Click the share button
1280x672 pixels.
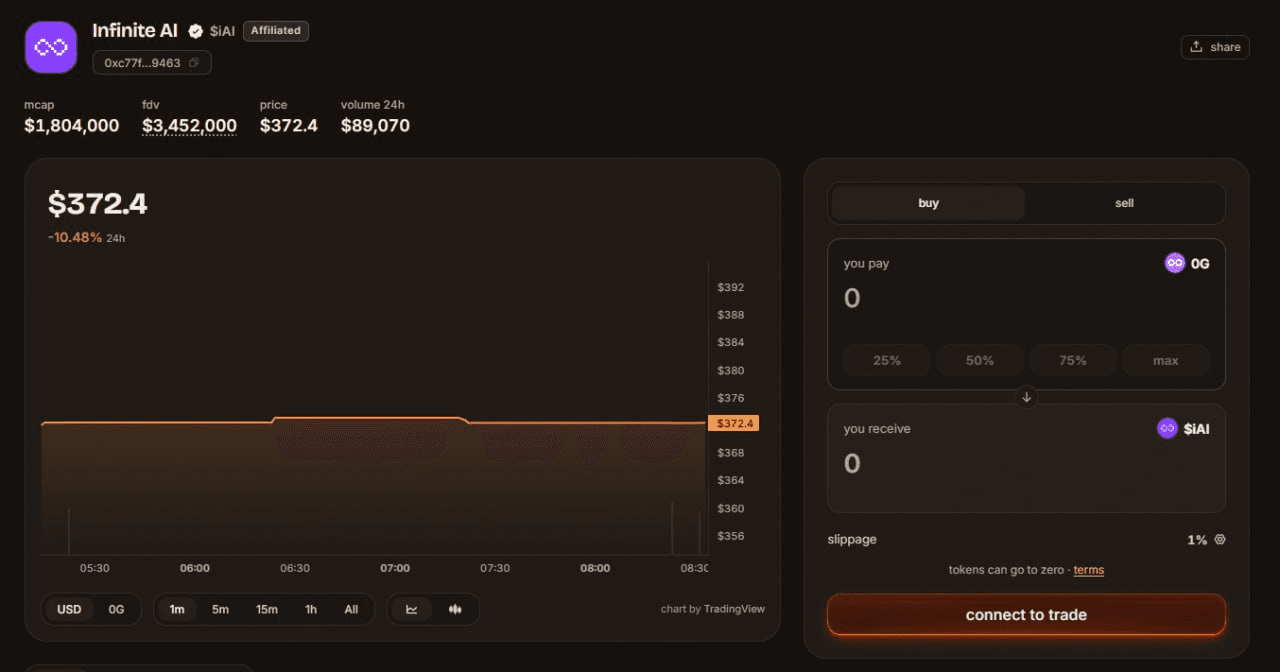tap(1215, 47)
